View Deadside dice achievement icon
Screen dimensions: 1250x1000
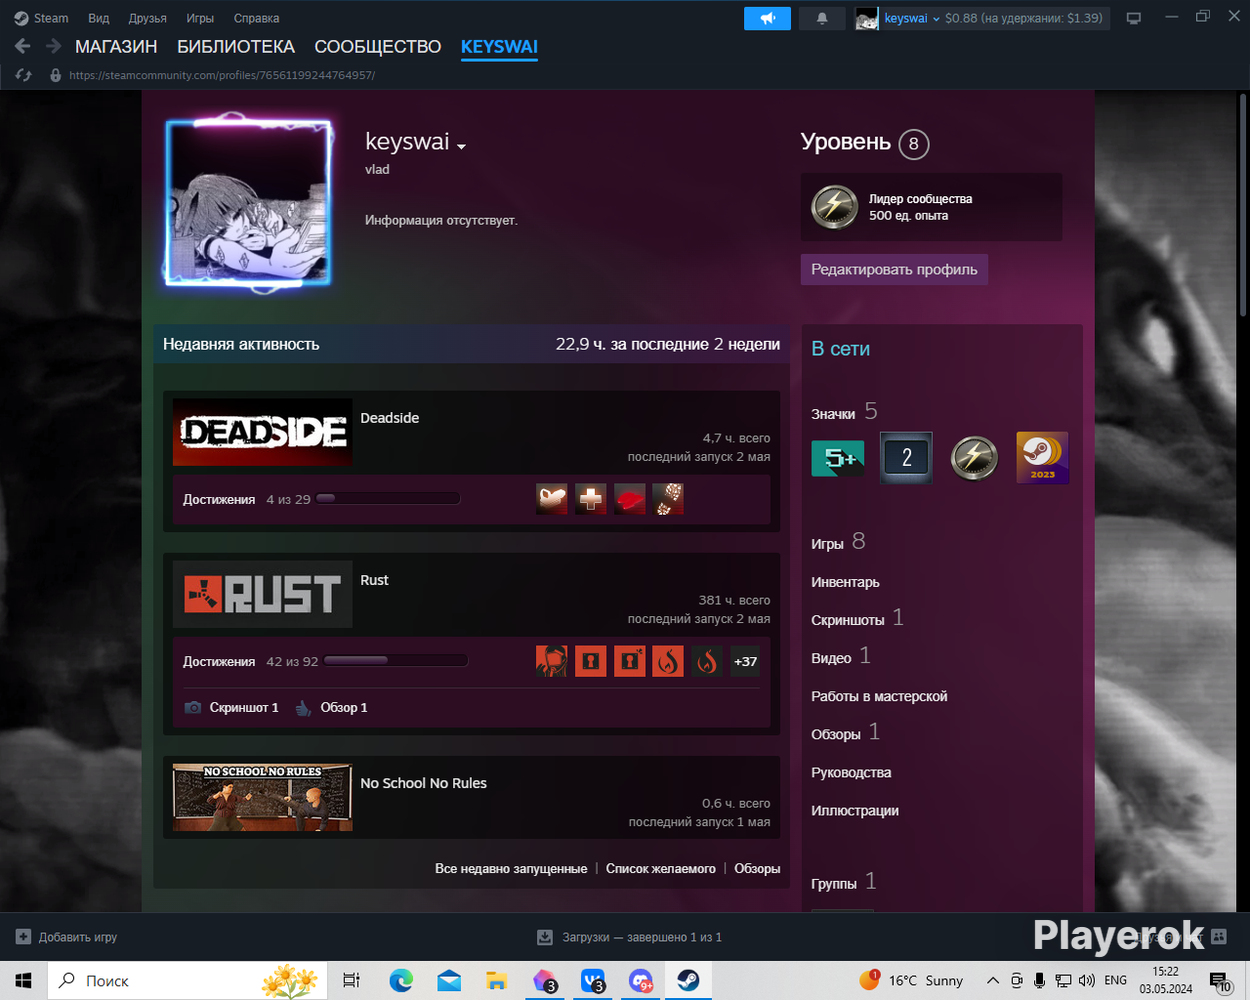point(668,499)
